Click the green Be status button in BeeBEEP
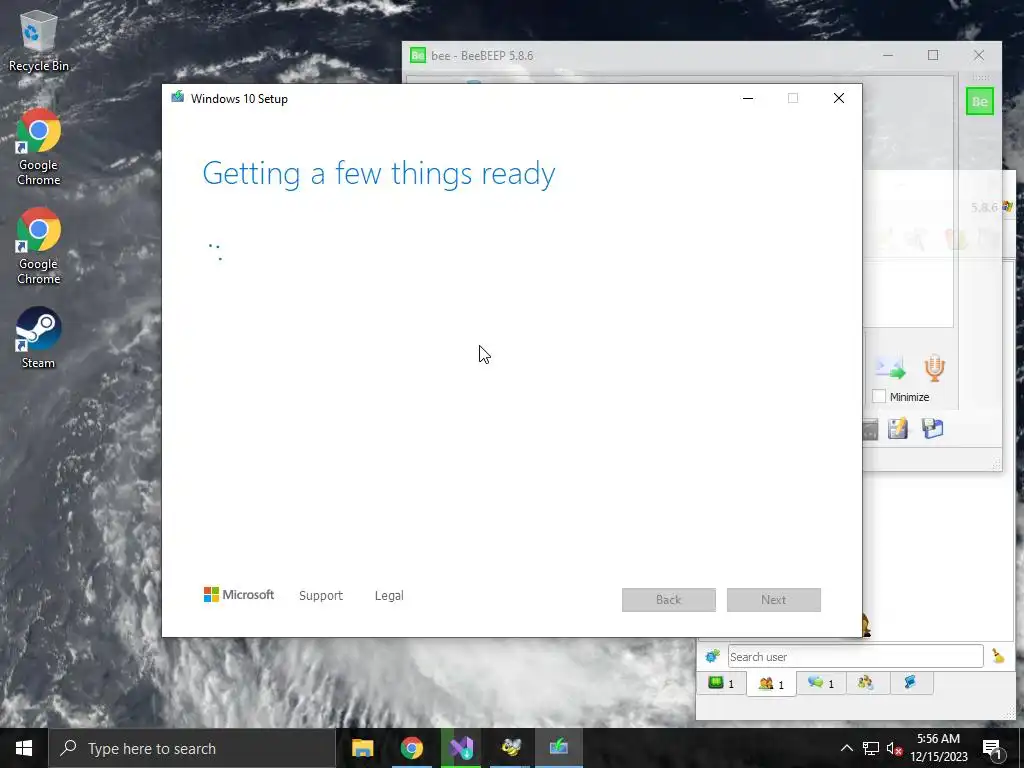The image size is (1024, 768). [x=980, y=101]
